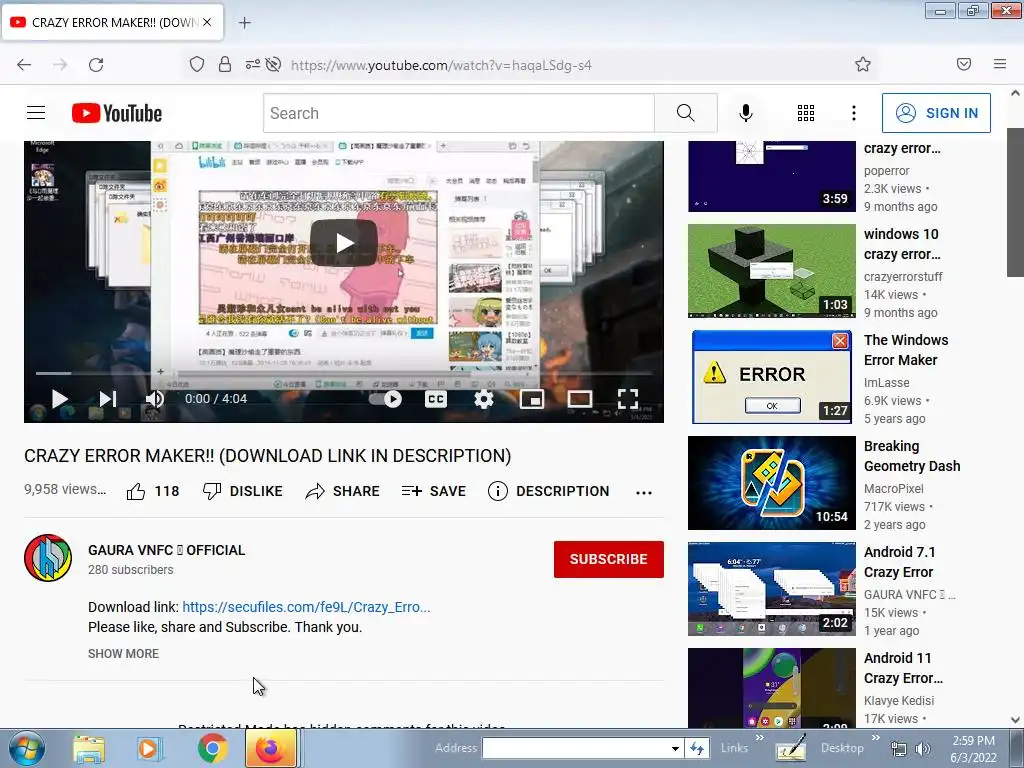Toggle autoplay switch
The image size is (1024, 768).
385,398
